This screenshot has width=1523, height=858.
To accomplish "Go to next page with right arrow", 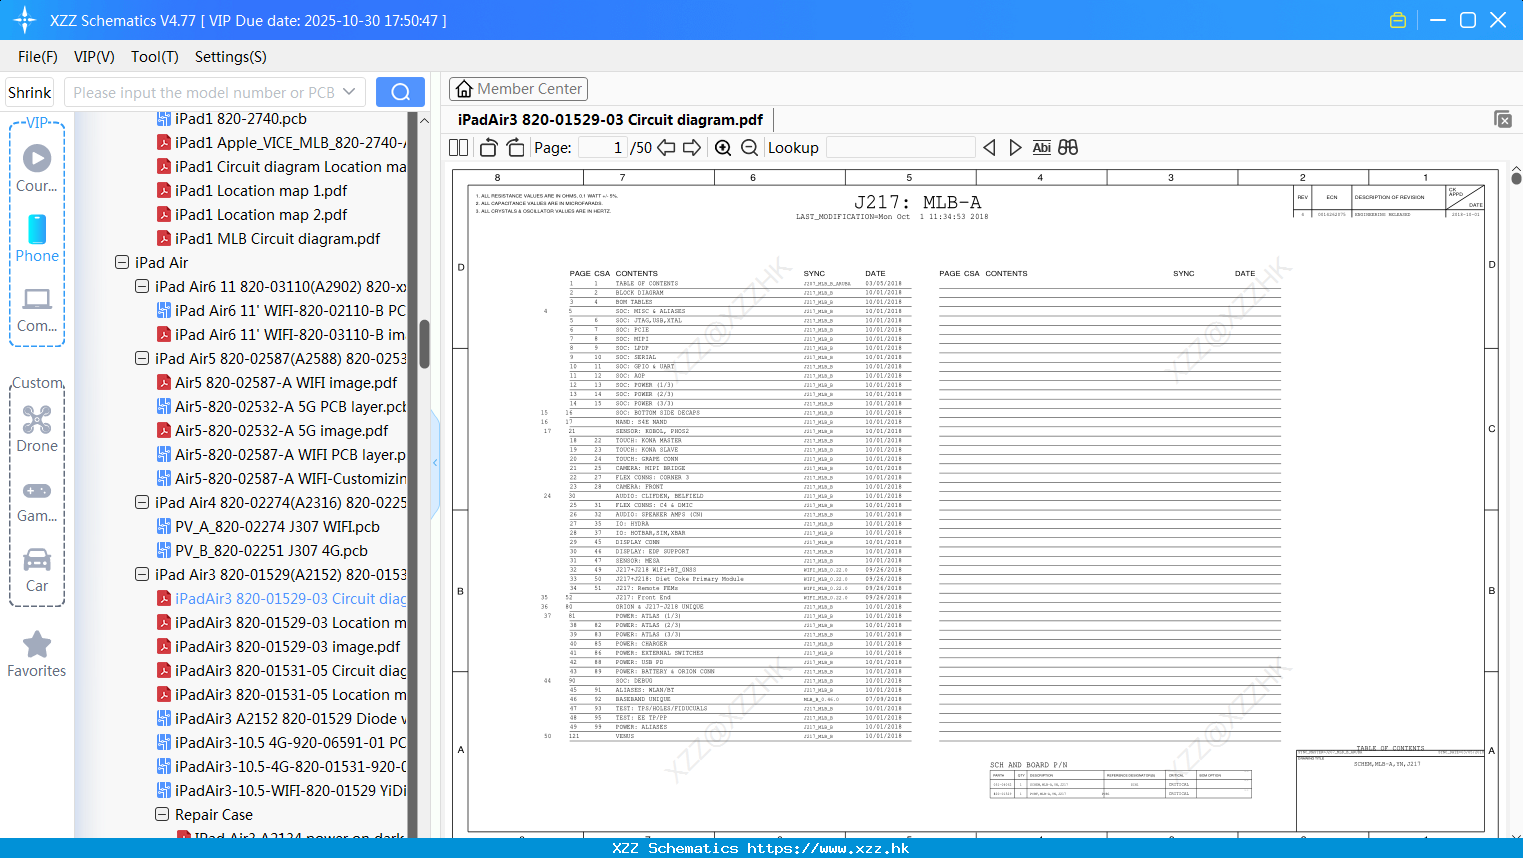I will (692, 148).
